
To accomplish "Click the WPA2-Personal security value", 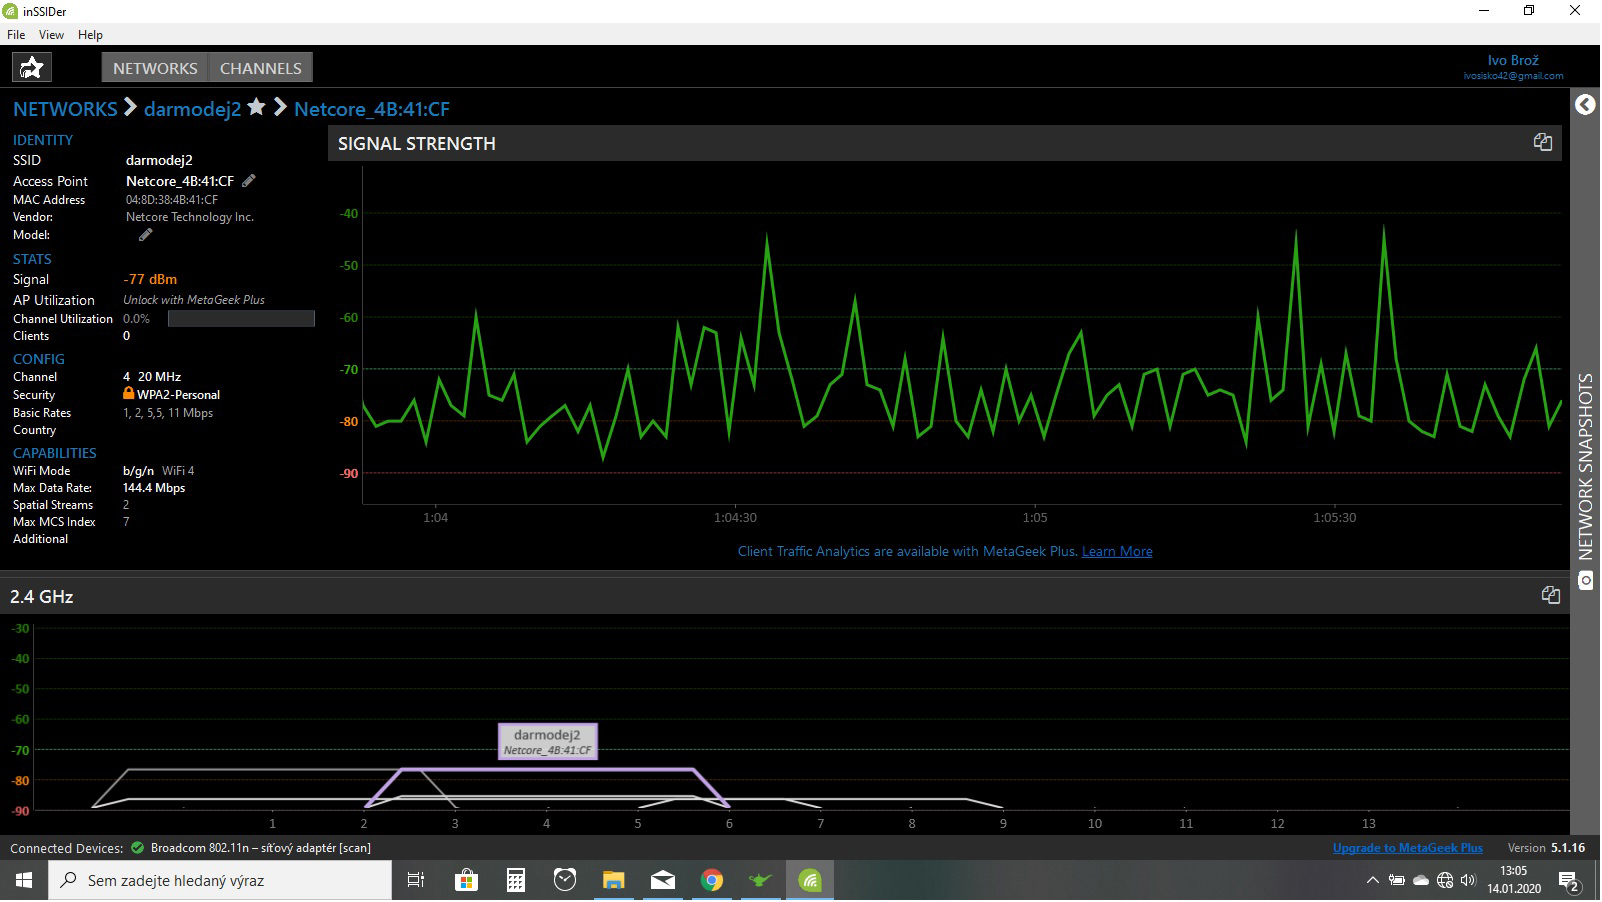I will 178,395.
